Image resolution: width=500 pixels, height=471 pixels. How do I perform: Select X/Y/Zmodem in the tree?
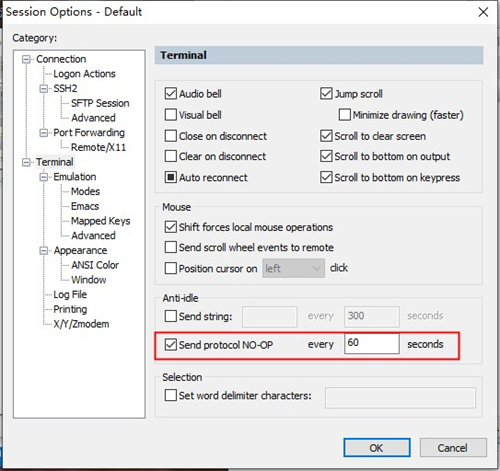pyautogui.click(x=81, y=324)
